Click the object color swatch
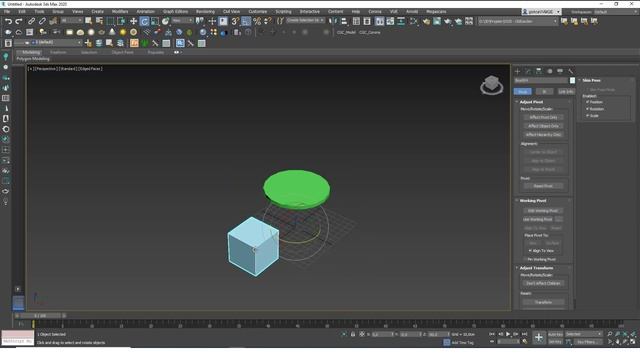 click(x=572, y=80)
